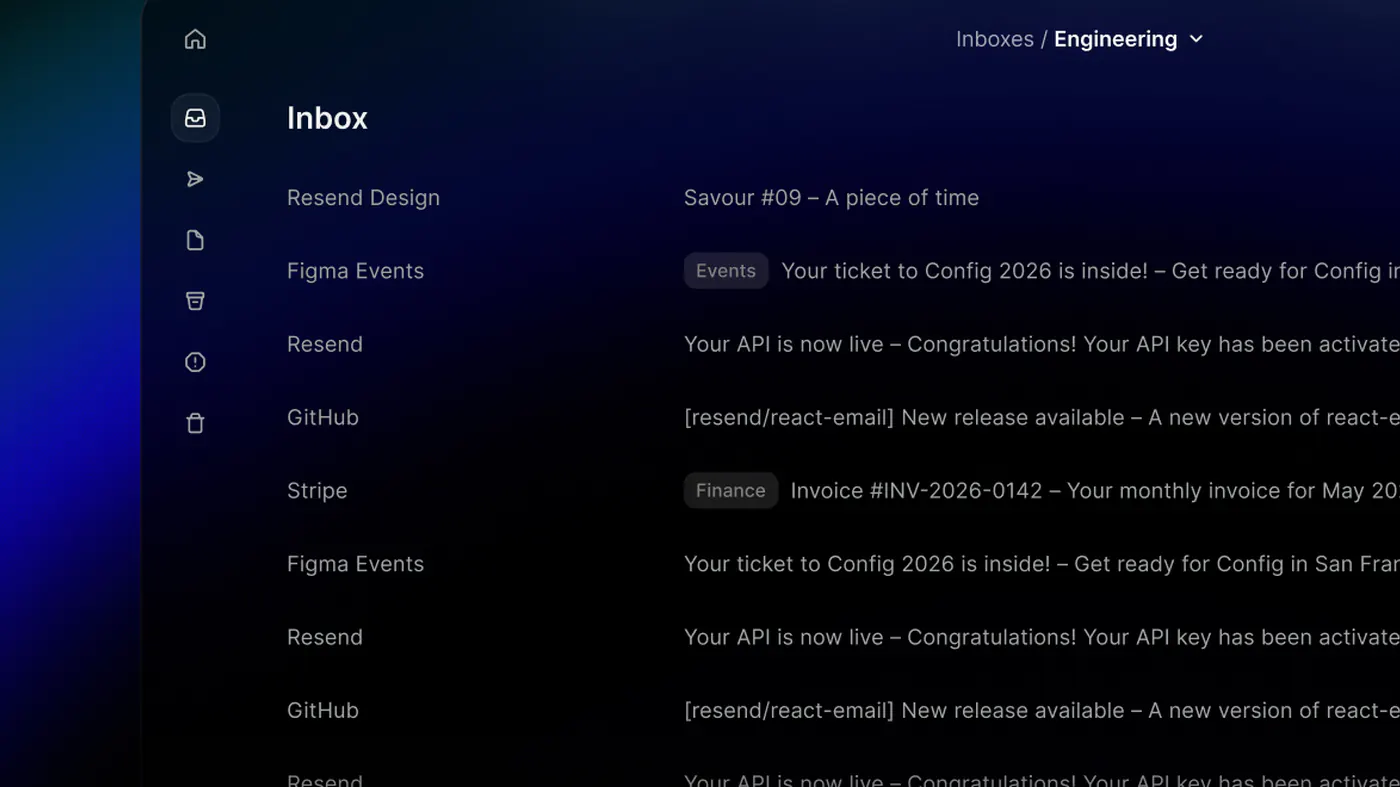
Task: Open the Archive box icon
Action: (x=195, y=301)
